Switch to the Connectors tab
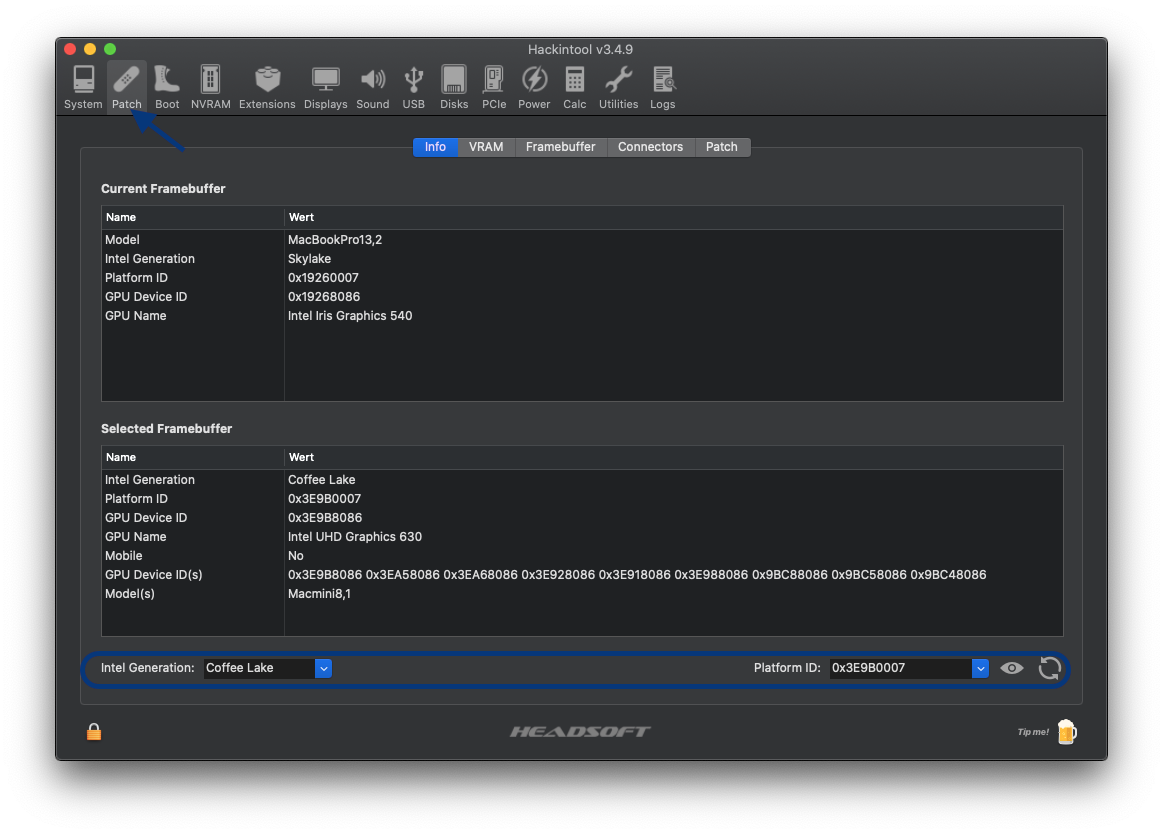The width and height of the screenshot is (1163, 834). pyautogui.click(x=650, y=147)
